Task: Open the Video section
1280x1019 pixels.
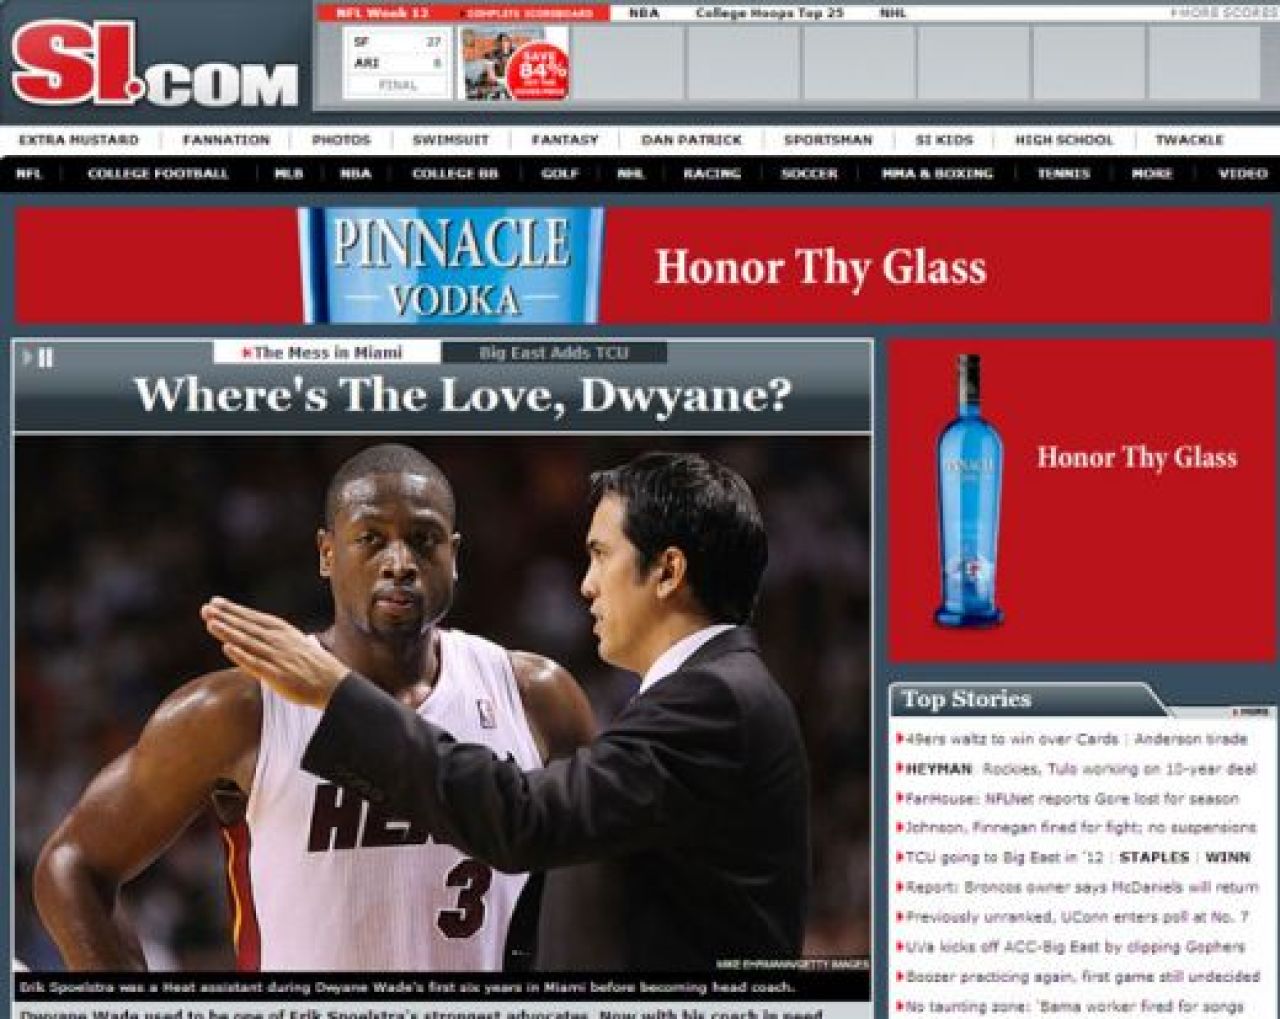Action: point(1243,174)
